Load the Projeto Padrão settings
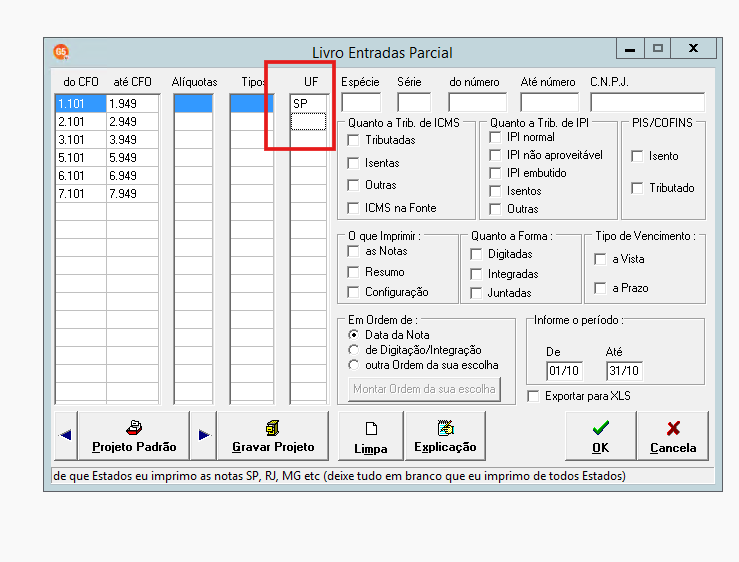This screenshot has width=739, height=562. click(134, 435)
